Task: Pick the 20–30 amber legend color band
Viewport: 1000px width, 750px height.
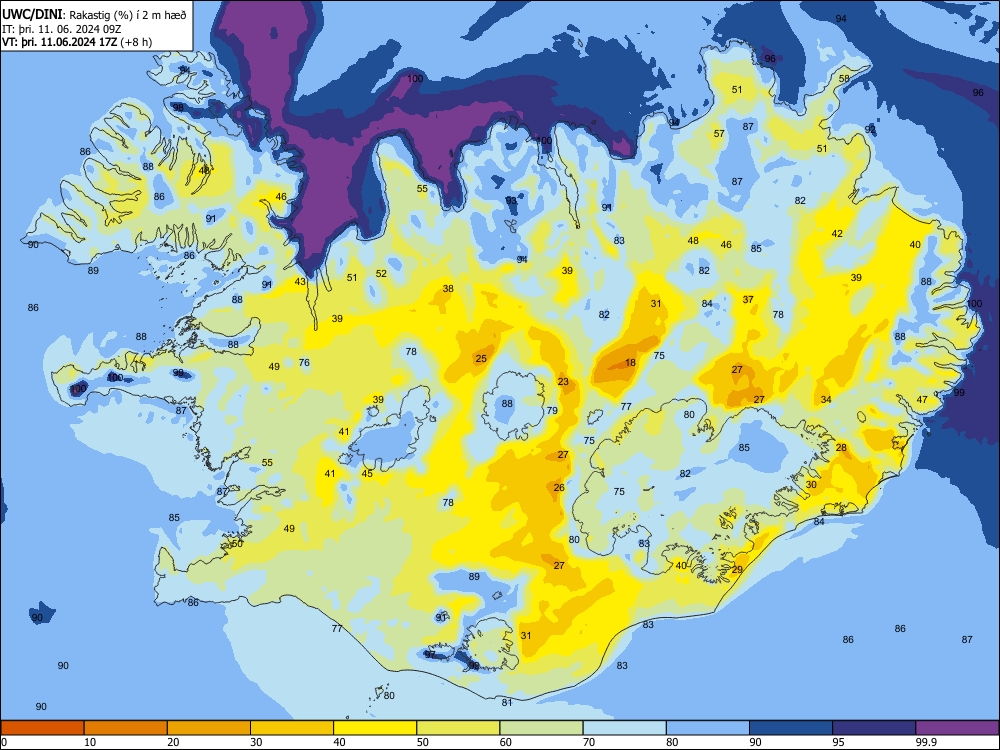Action: coord(209,728)
